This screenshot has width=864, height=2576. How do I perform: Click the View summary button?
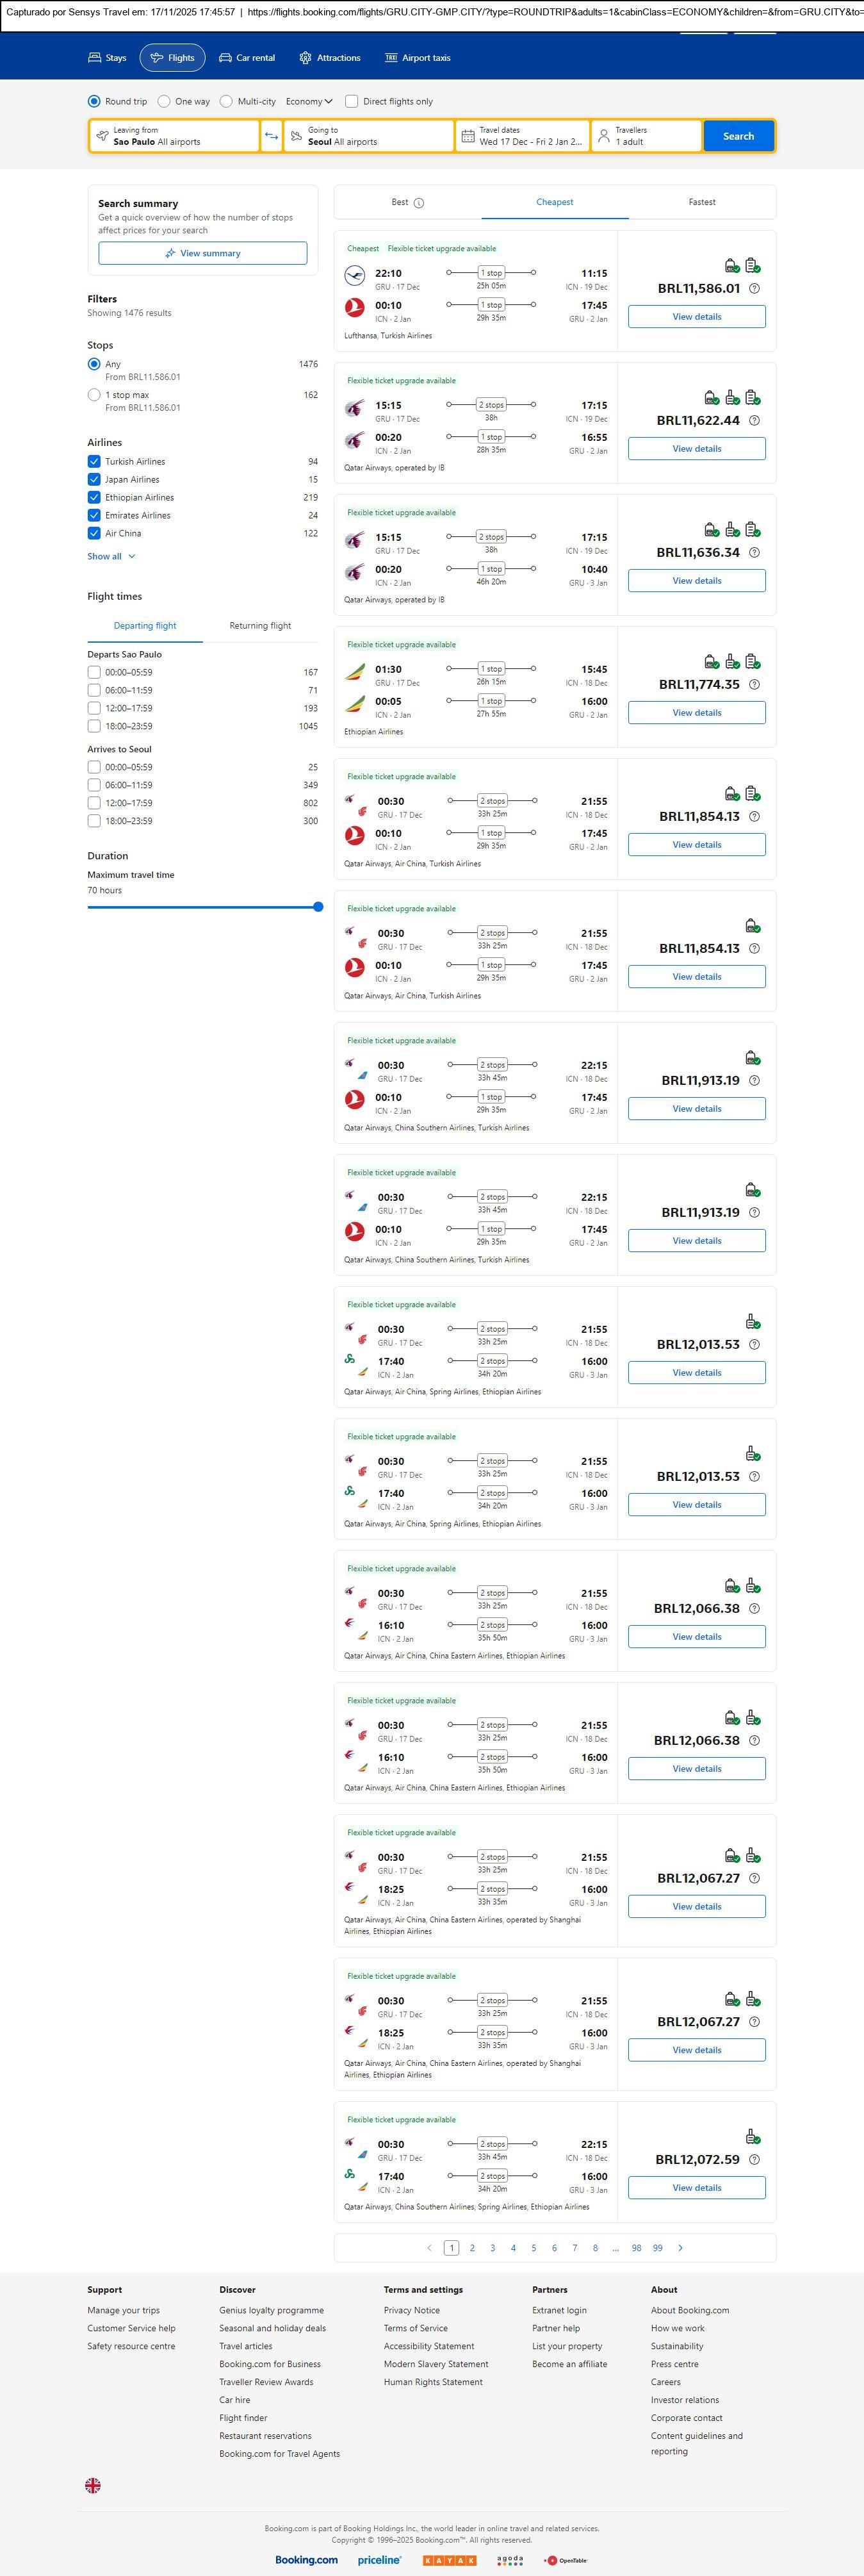(202, 253)
